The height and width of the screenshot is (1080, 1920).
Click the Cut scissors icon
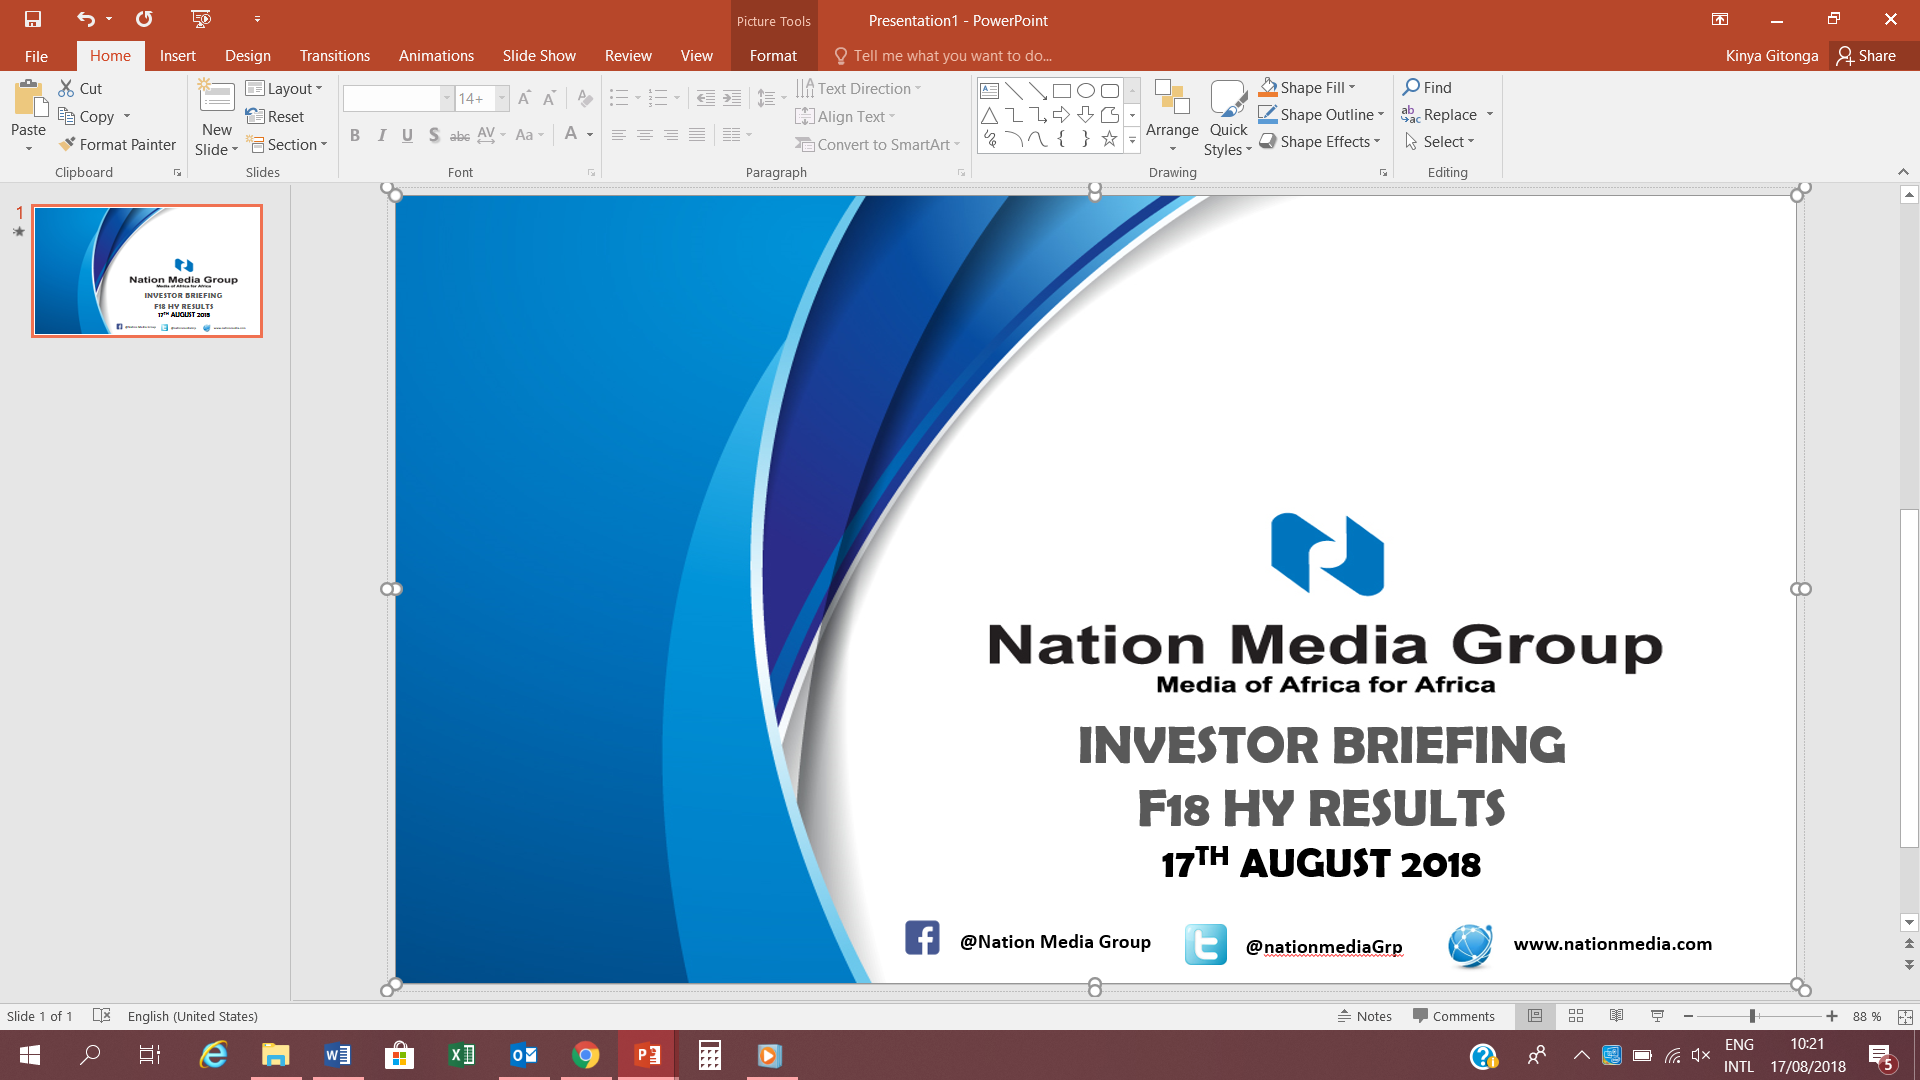pyautogui.click(x=67, y=88)
